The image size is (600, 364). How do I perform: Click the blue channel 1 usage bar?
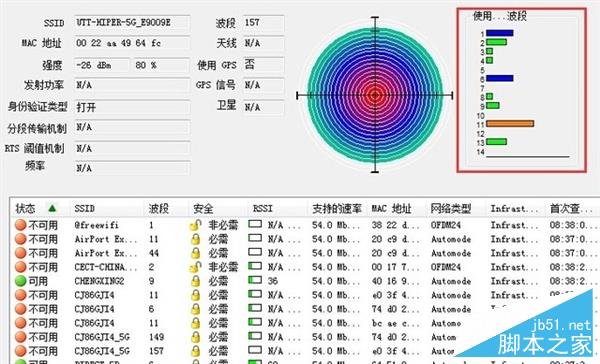pos(499,33)
